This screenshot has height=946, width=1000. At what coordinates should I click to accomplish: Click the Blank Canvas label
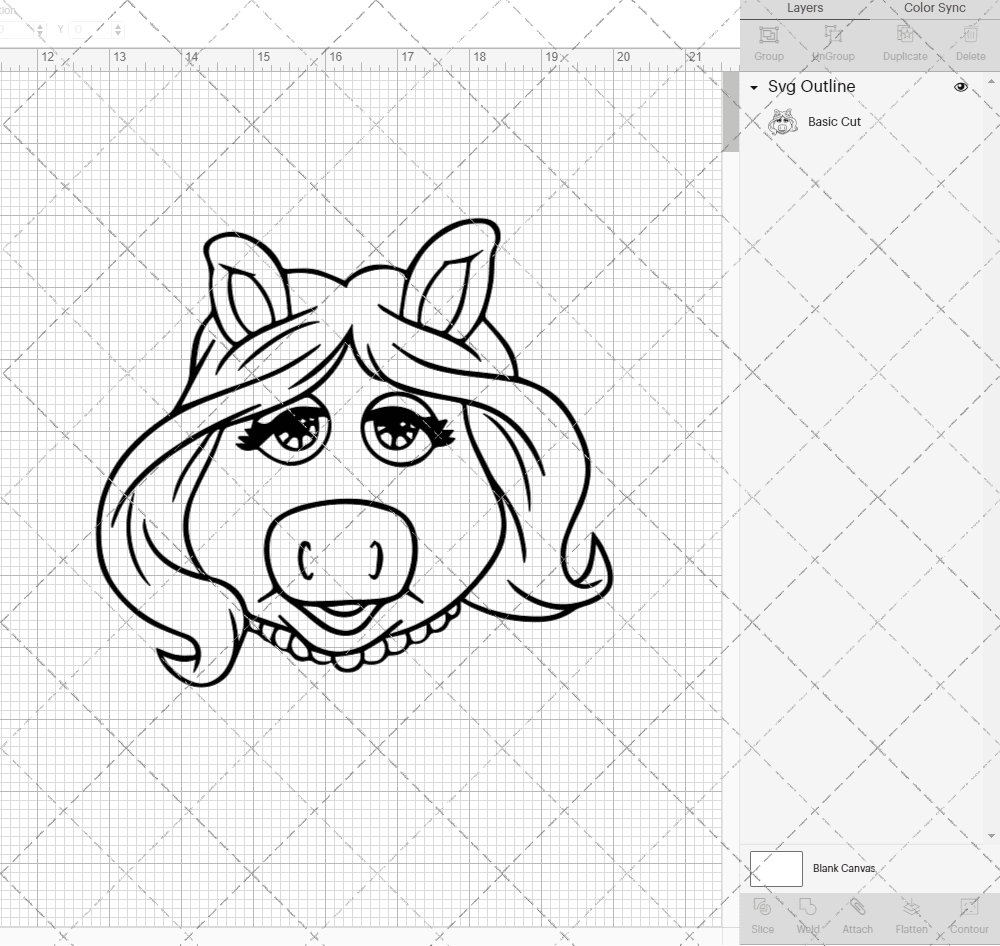point(843,868)
